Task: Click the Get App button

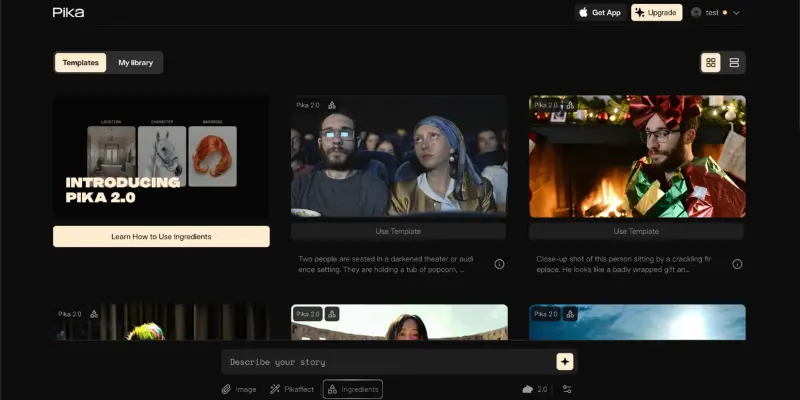Action: point(601,13)
